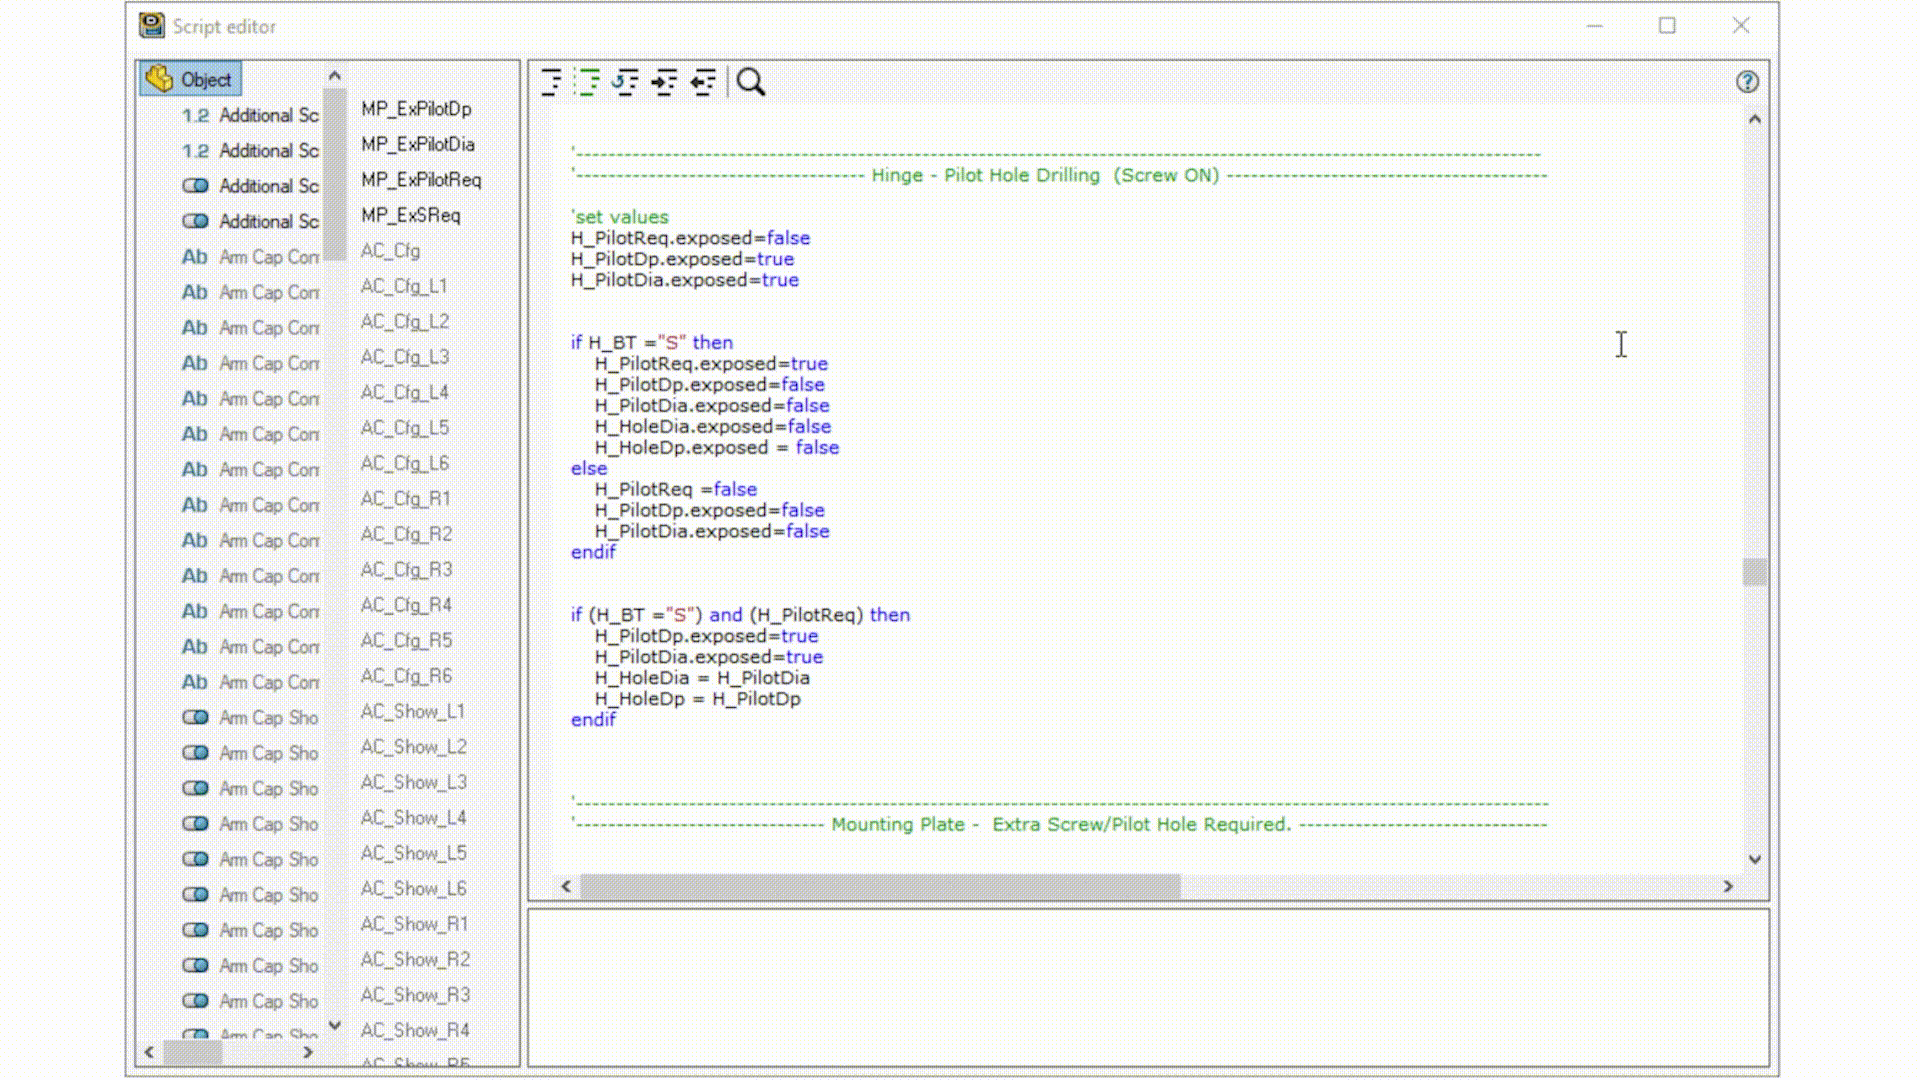Click the increase indent icon

tap(664, 82)
